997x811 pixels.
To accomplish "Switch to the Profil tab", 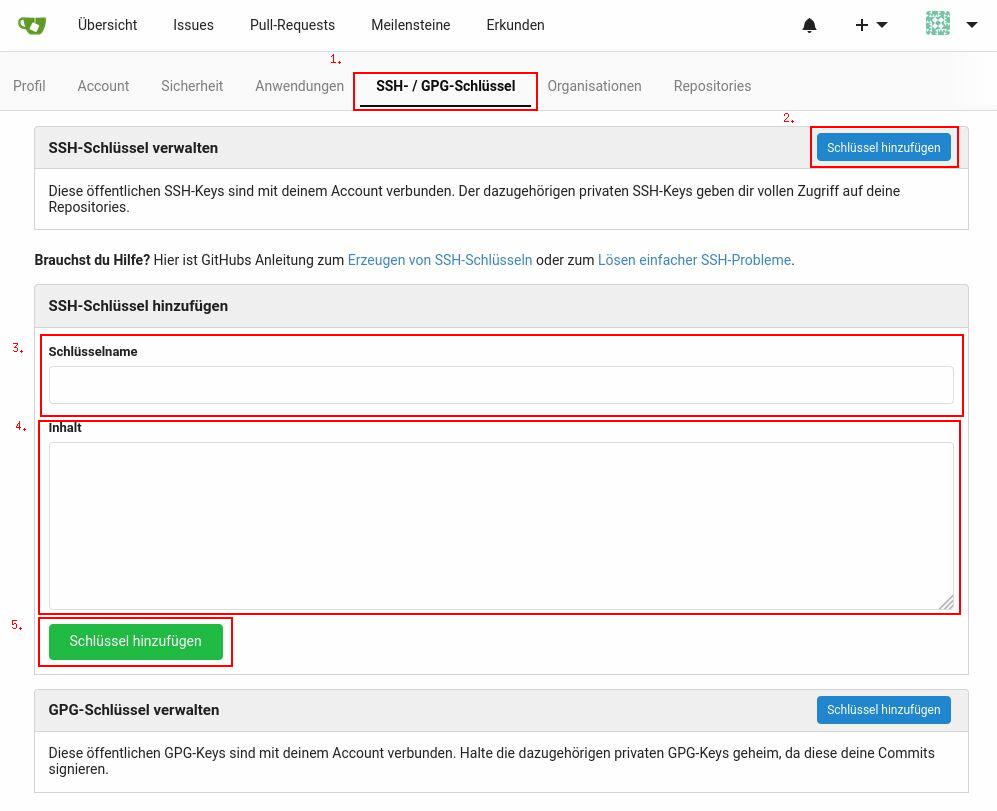I will point(29,86).
